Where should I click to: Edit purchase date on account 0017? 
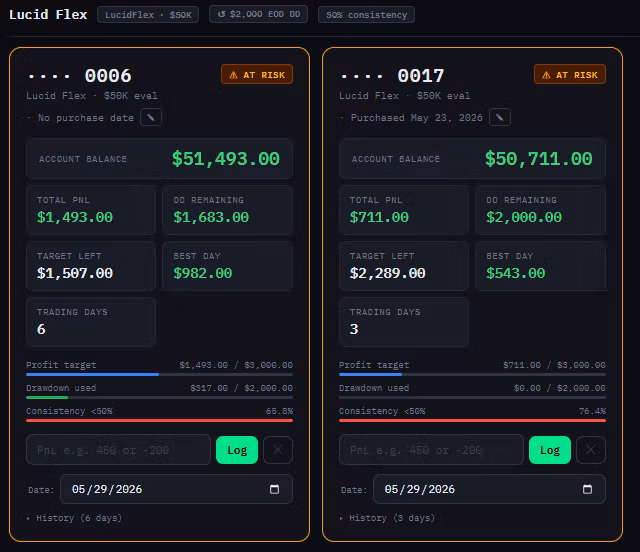[x=500, y=118]
